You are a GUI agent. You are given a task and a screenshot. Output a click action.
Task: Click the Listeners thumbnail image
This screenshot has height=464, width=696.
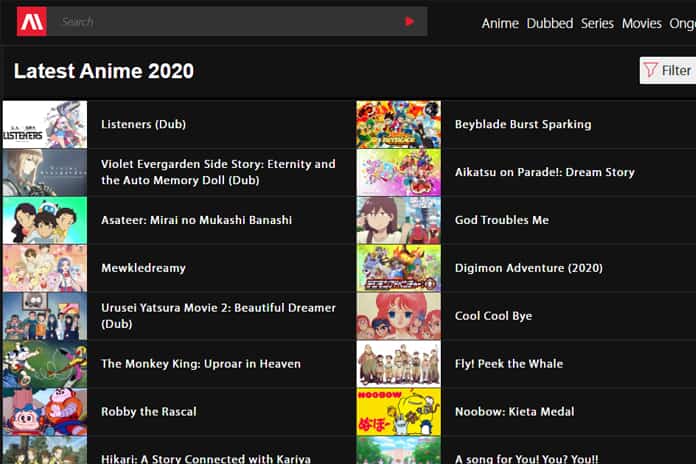[45, 124]
